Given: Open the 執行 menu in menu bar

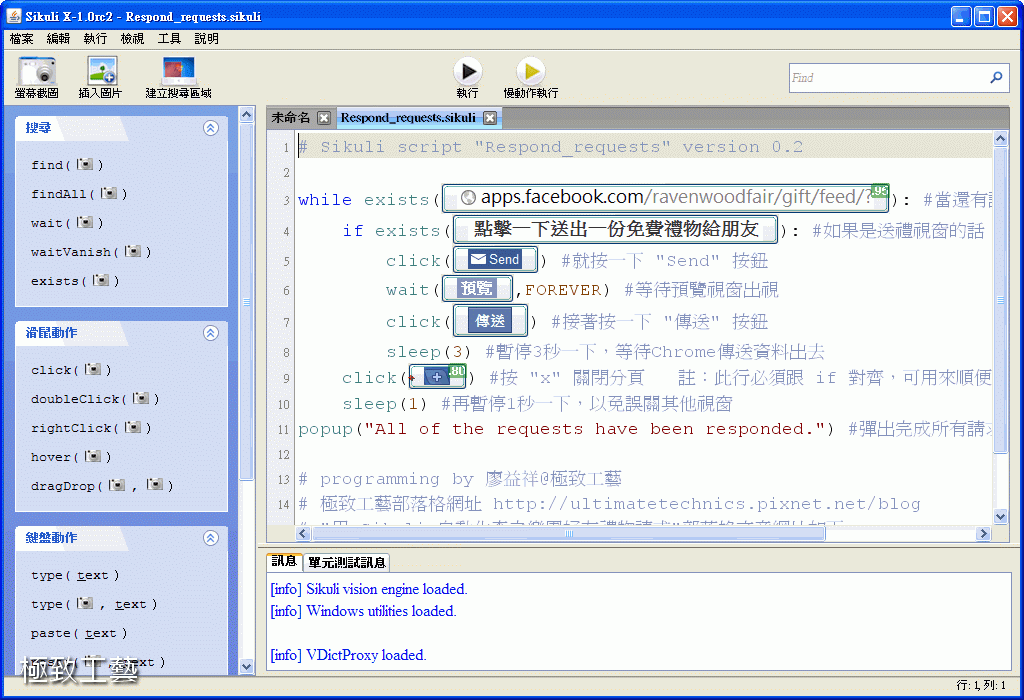Looking at the screenshot, I should pos(95,39).
